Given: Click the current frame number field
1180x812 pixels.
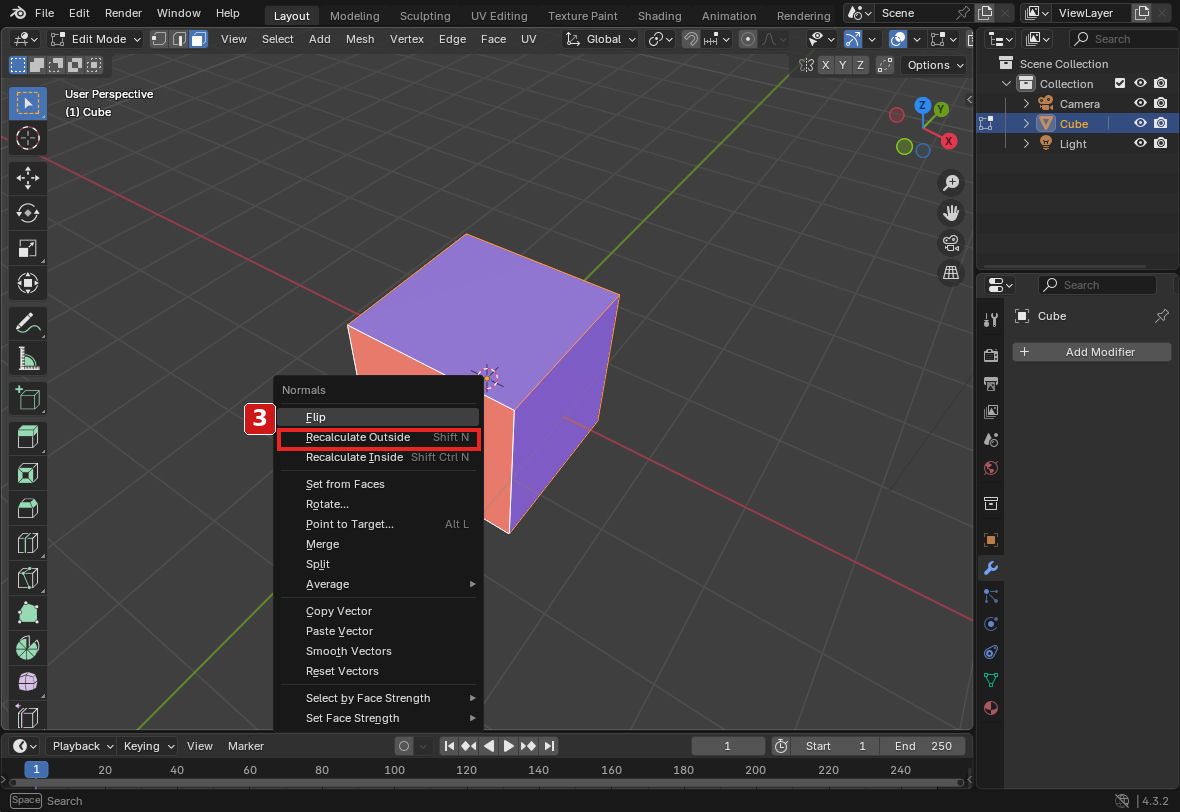Looking at the screenshot, I should (728, 746).
